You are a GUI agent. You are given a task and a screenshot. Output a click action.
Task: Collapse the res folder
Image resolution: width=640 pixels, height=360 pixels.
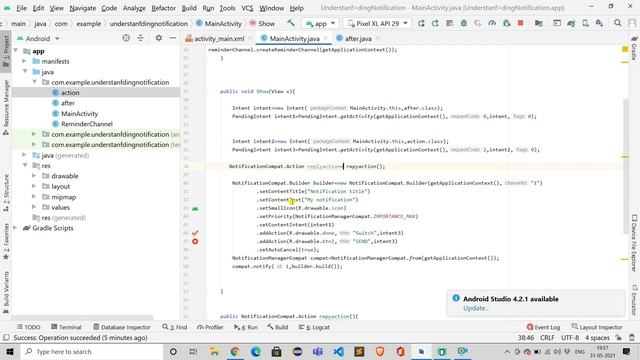point(24,165)
